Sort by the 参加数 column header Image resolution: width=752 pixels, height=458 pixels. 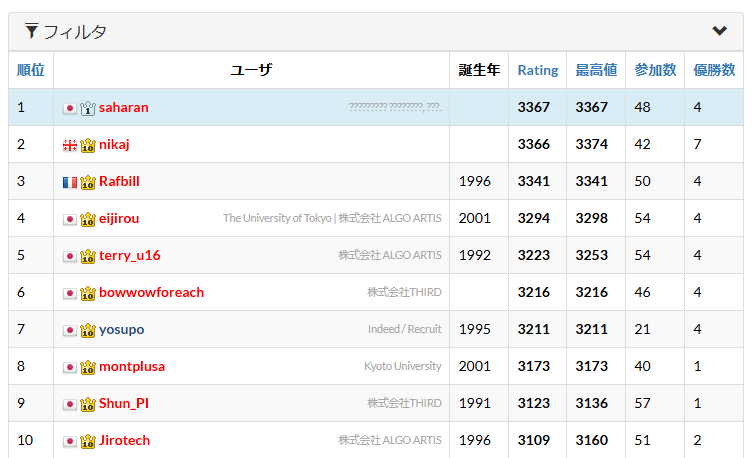(x=655, y=70)
